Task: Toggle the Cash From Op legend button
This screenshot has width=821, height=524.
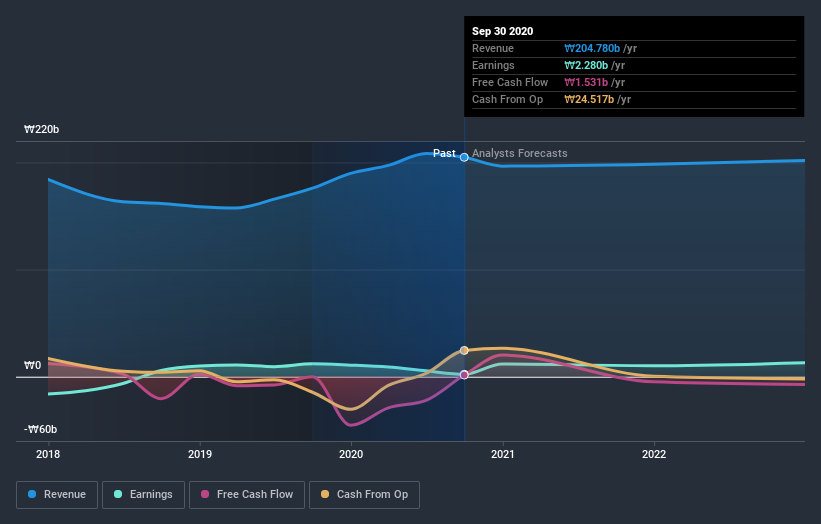Action: coord(364,495)
